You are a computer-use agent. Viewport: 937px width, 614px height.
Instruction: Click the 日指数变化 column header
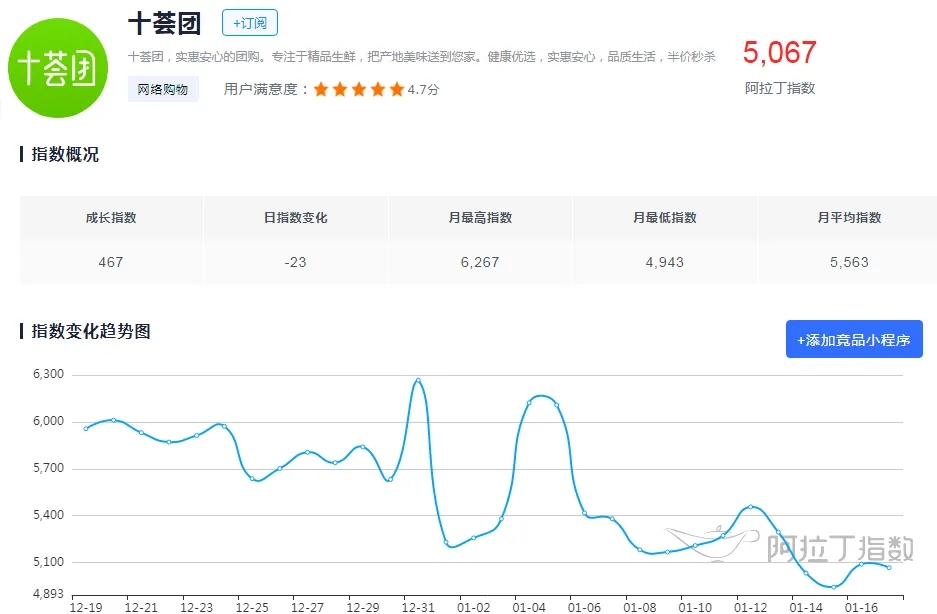296,218
